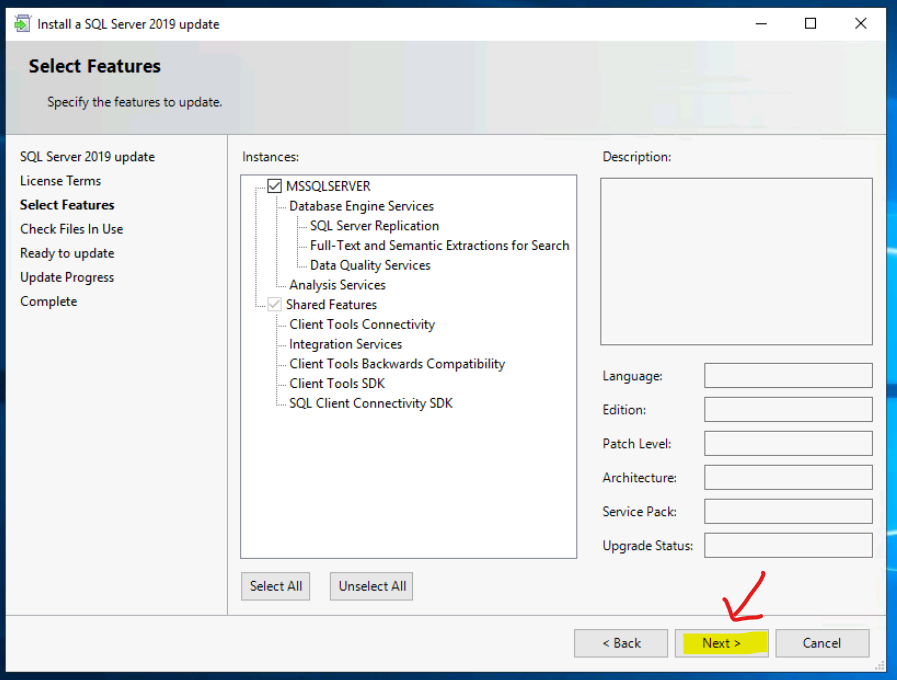
Task: Click the SQL Server installer title bar icon
Action: coord(22,24)
